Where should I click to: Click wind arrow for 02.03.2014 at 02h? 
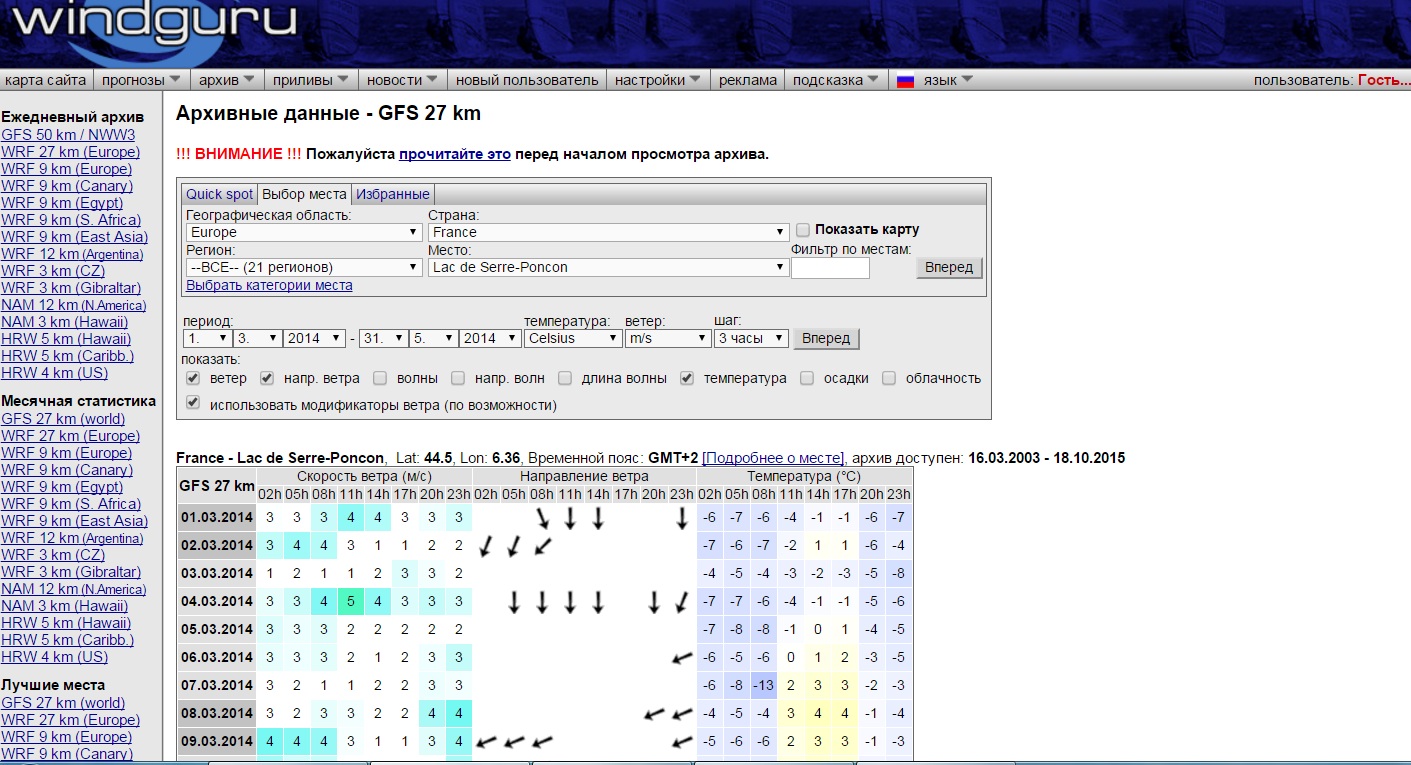click(x=486, y=546)
